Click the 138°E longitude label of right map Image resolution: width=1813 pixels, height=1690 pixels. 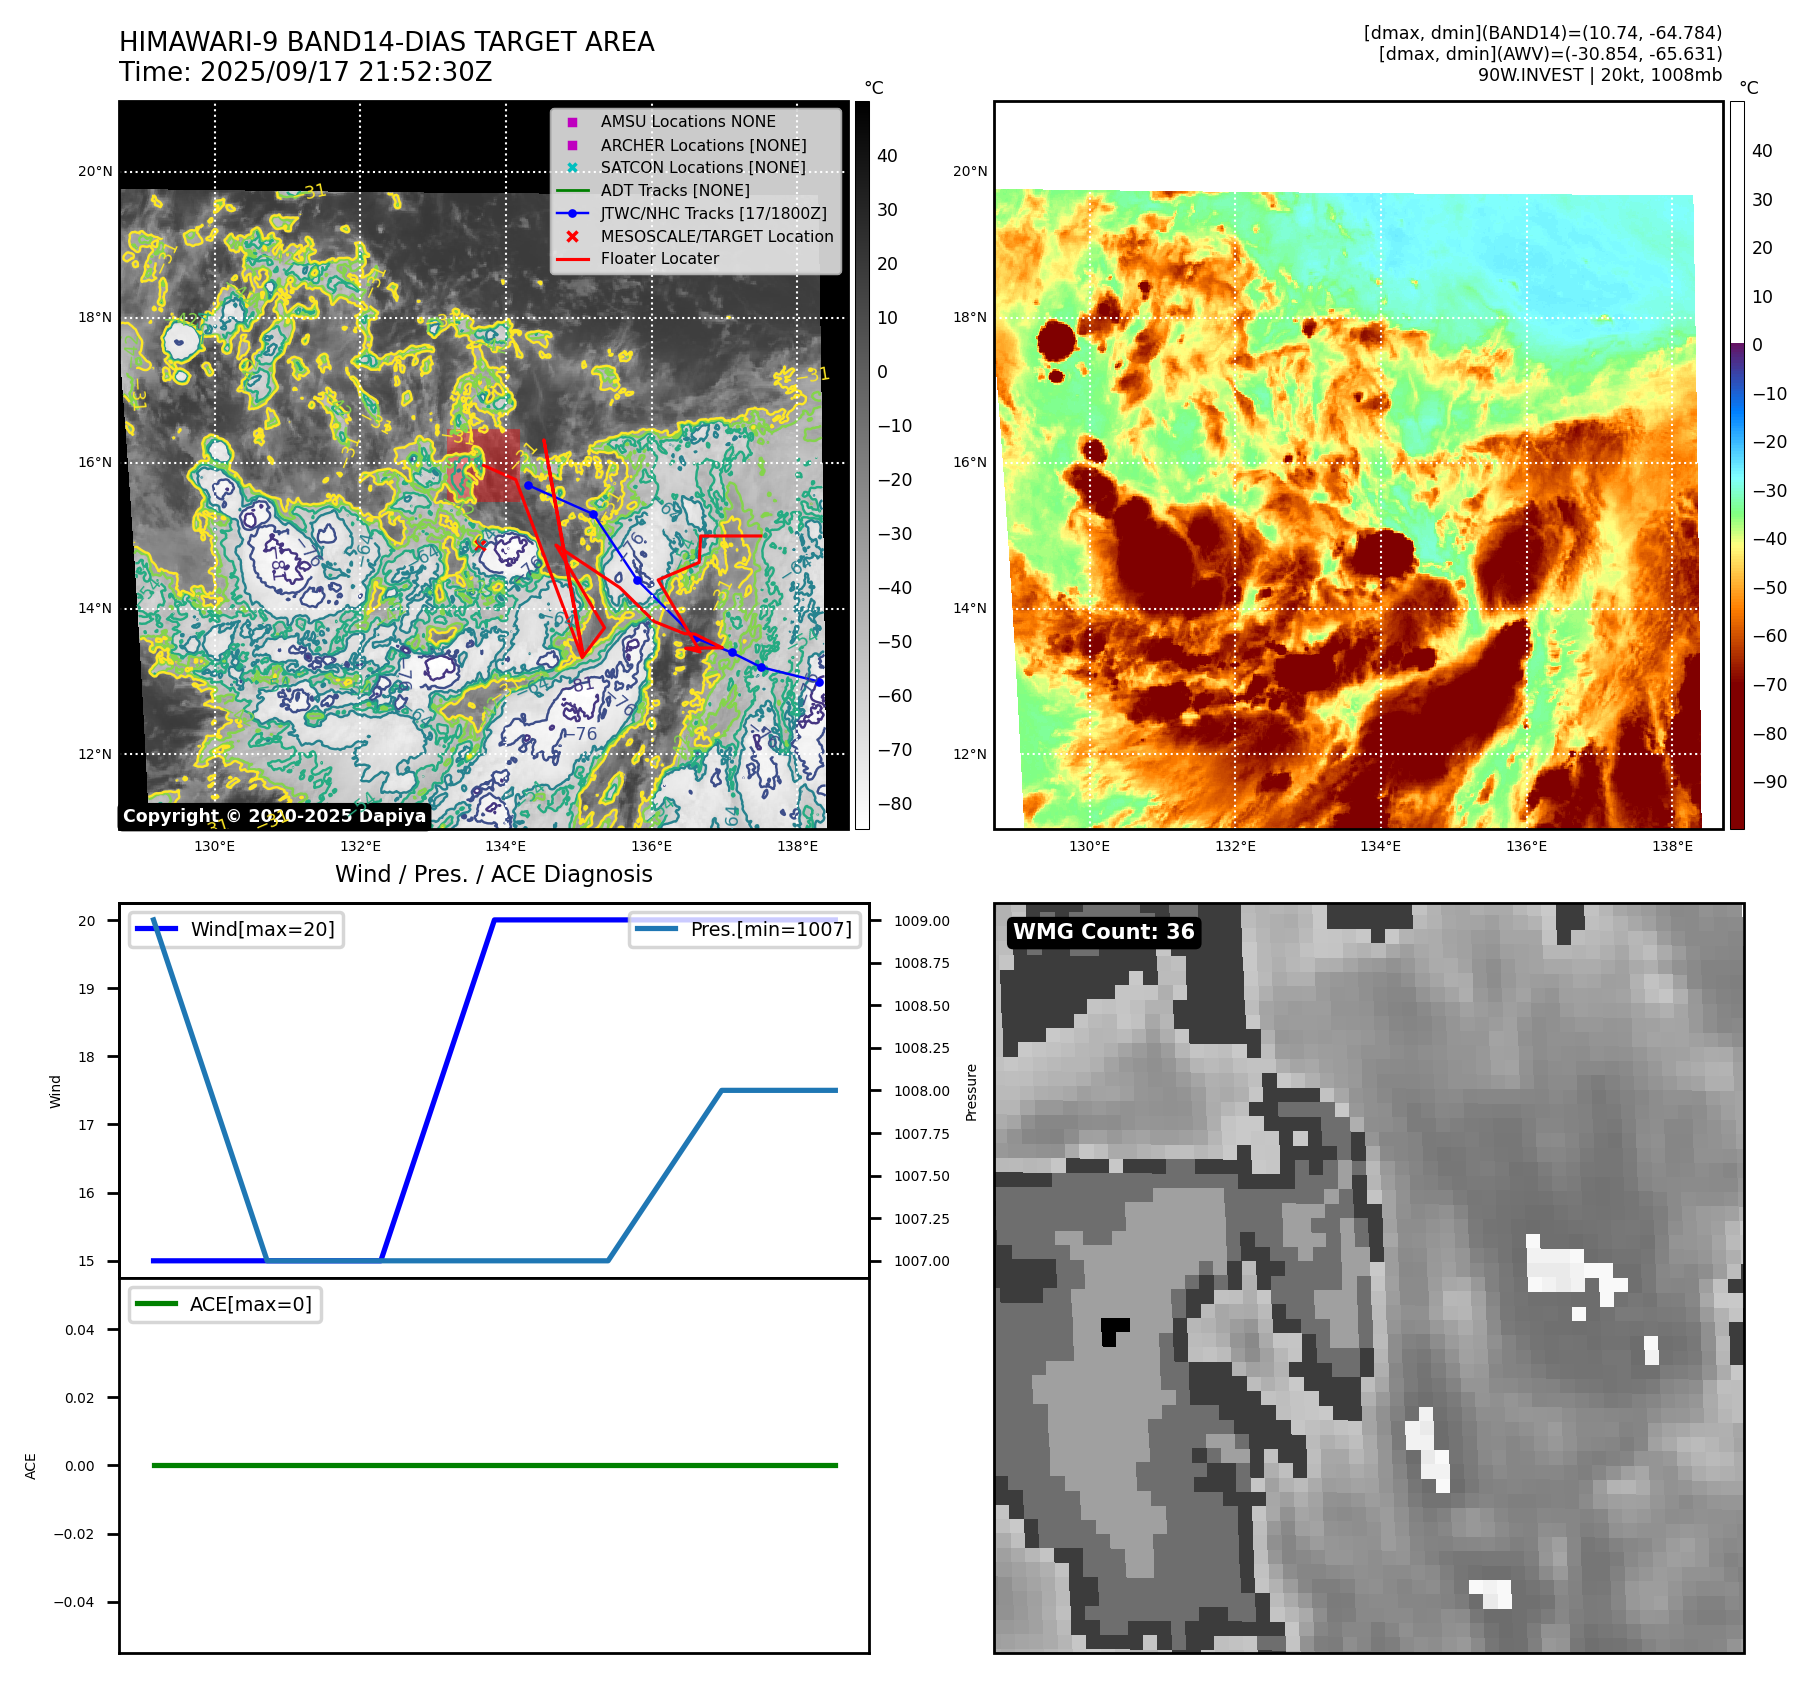pyautogui.click(x=1673, y=846)
